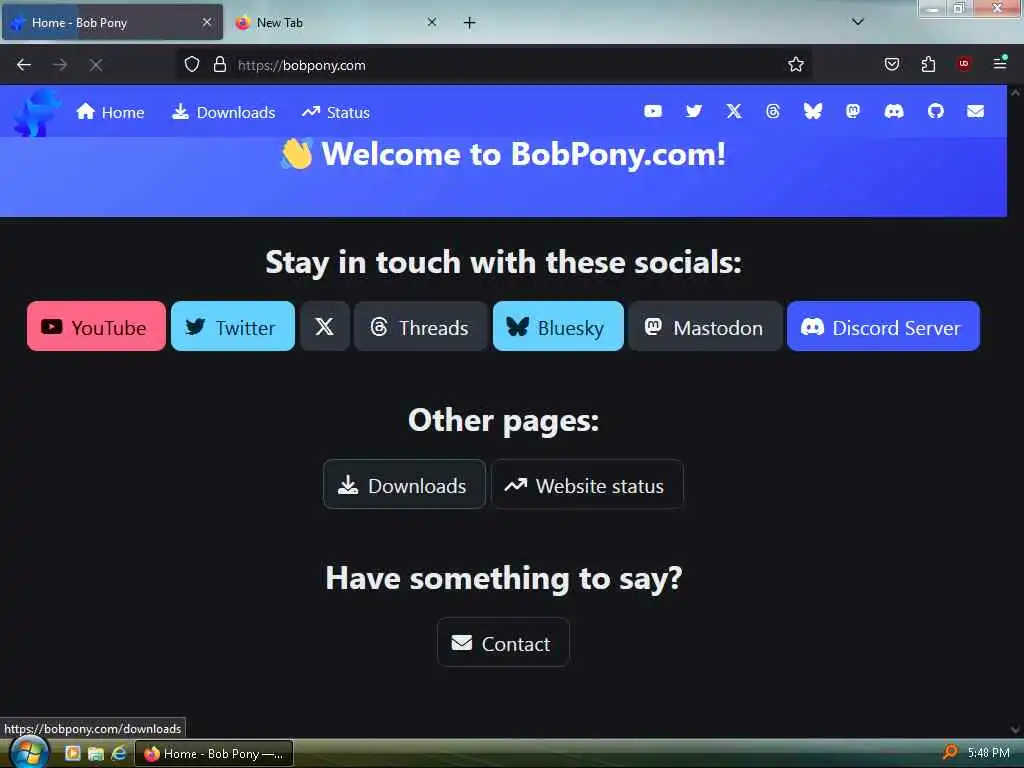Launch Windows Media Player from quick launch

[72, 754]
